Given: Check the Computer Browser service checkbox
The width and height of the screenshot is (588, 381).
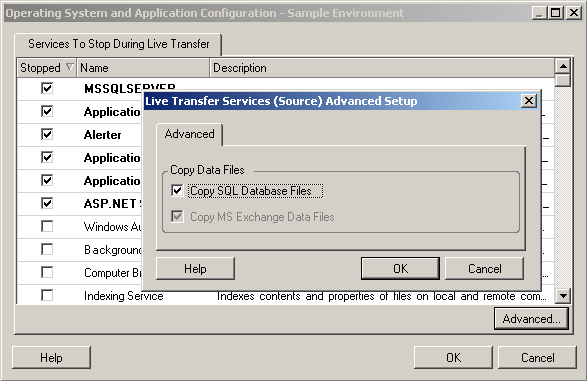Looking at the screenshot, I should pyautogui.click(x=47, y=272).
